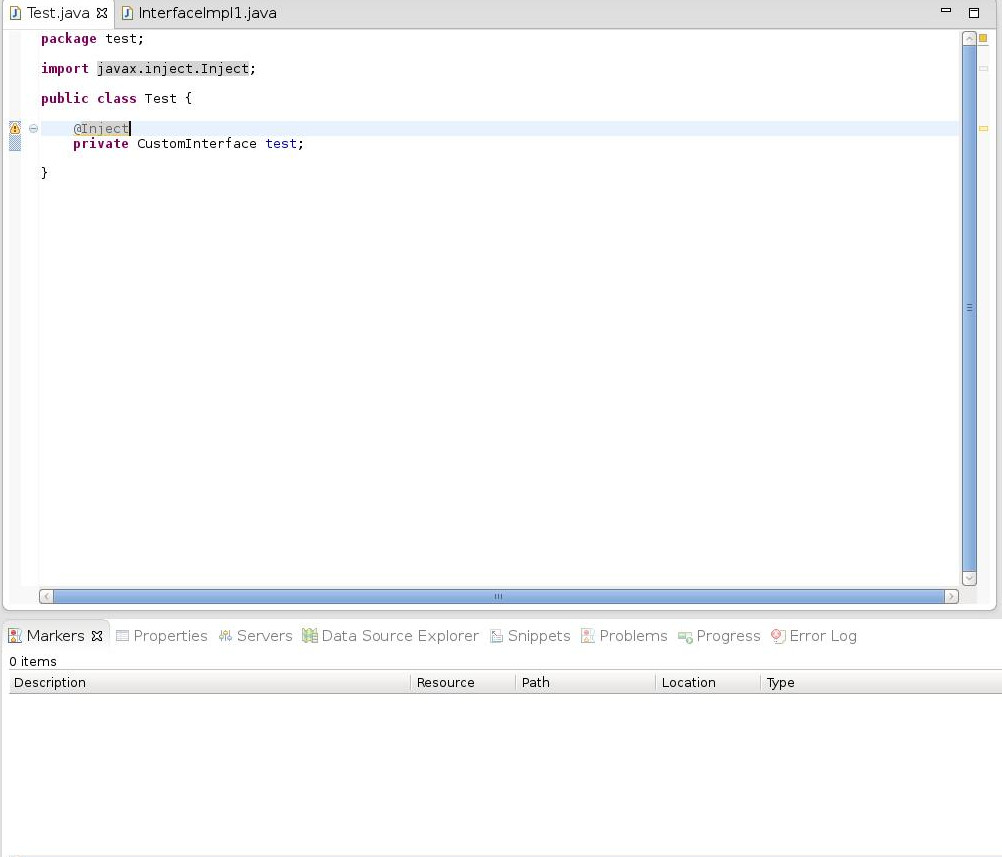Sort markers by Description column
This screenshot has width=1002, height=857.
coord(210,683)
